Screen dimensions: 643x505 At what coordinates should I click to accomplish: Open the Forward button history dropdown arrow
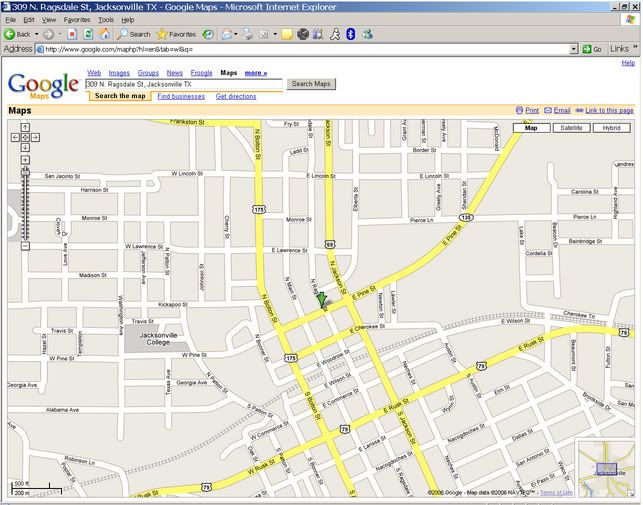pyautogui.click(x=60, y=34)
